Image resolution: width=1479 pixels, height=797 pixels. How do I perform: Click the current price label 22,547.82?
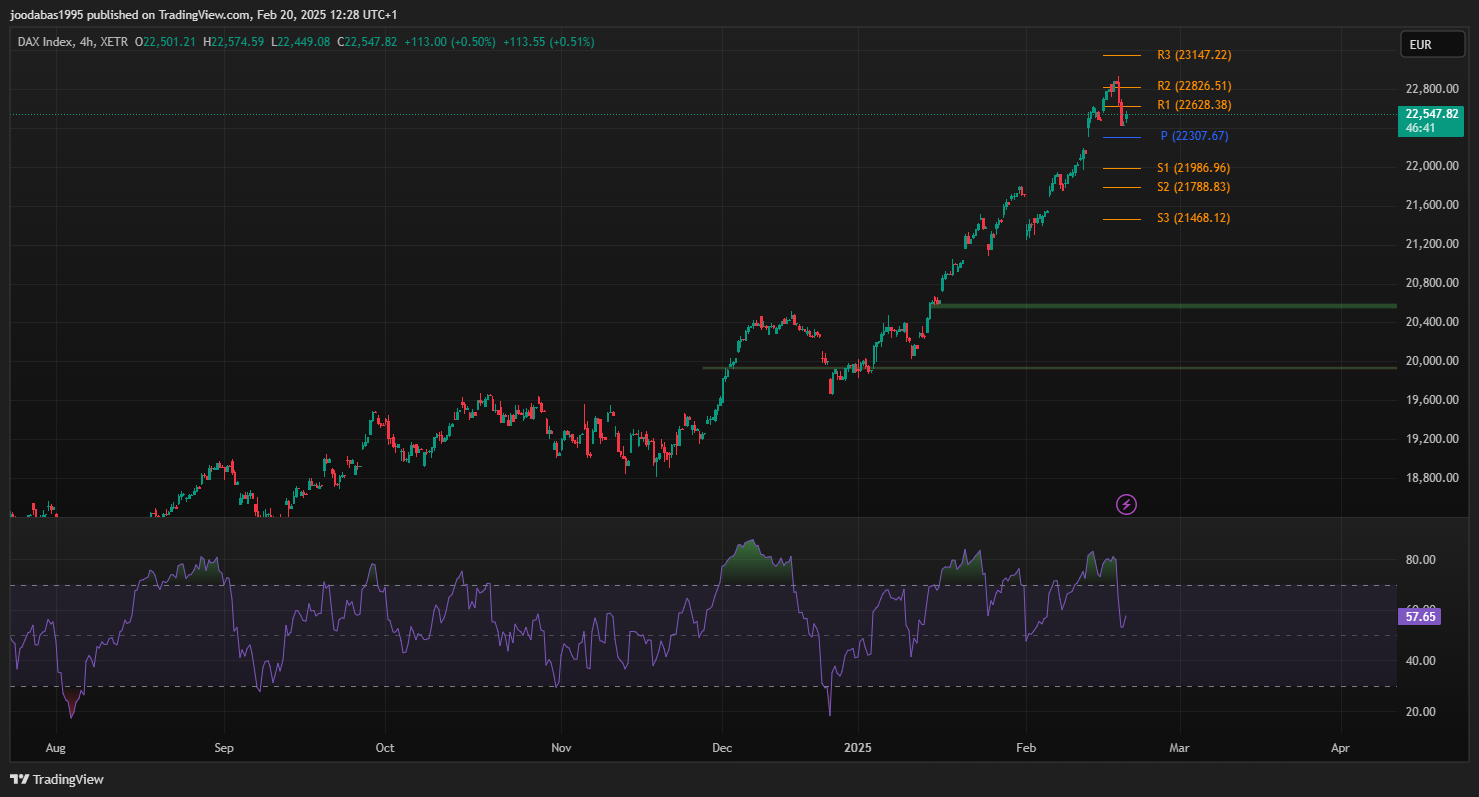coord(1431,115)
